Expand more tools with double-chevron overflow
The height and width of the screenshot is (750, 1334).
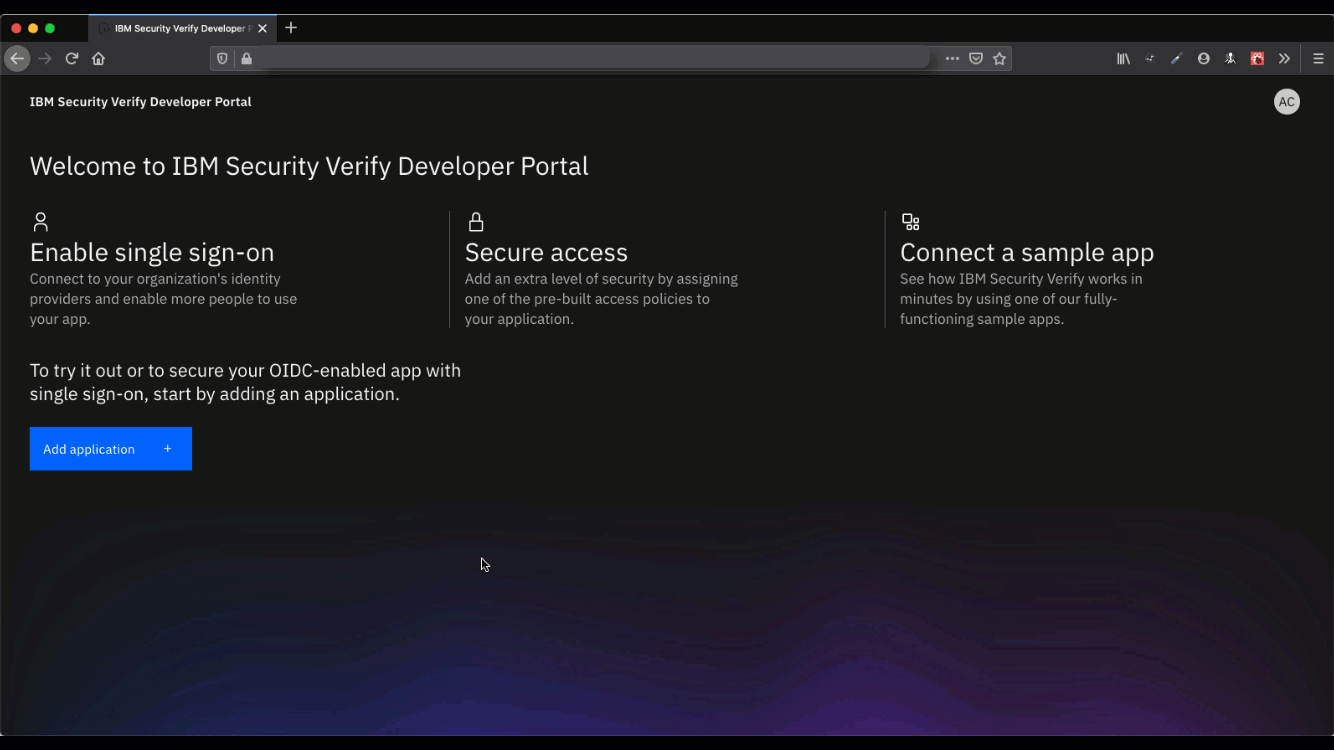(1285, 59)
